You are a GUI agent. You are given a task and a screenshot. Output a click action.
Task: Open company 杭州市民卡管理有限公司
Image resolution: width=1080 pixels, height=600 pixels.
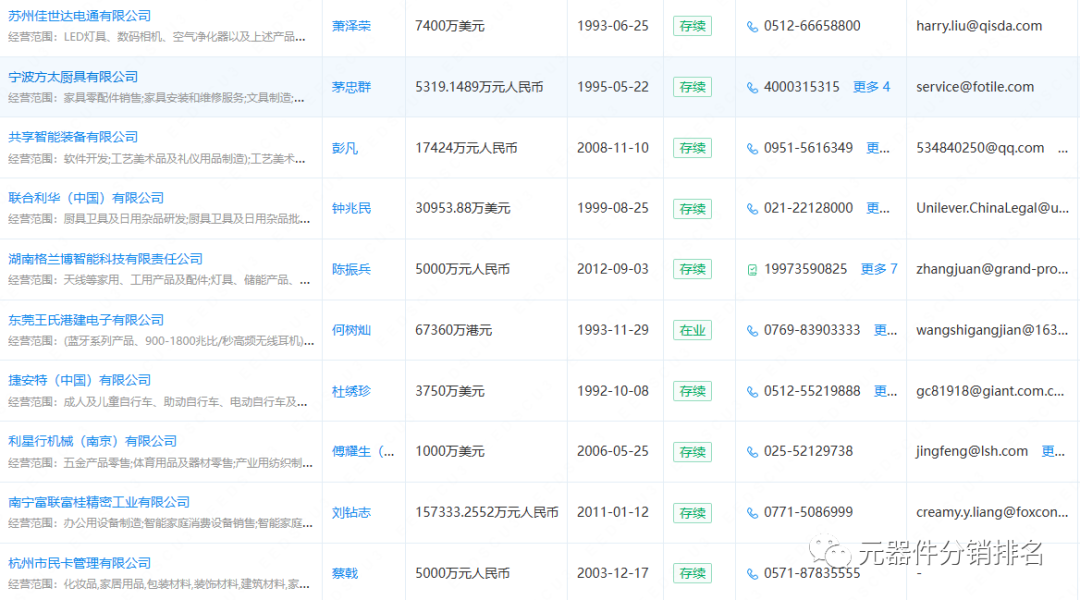click(79, 563)
